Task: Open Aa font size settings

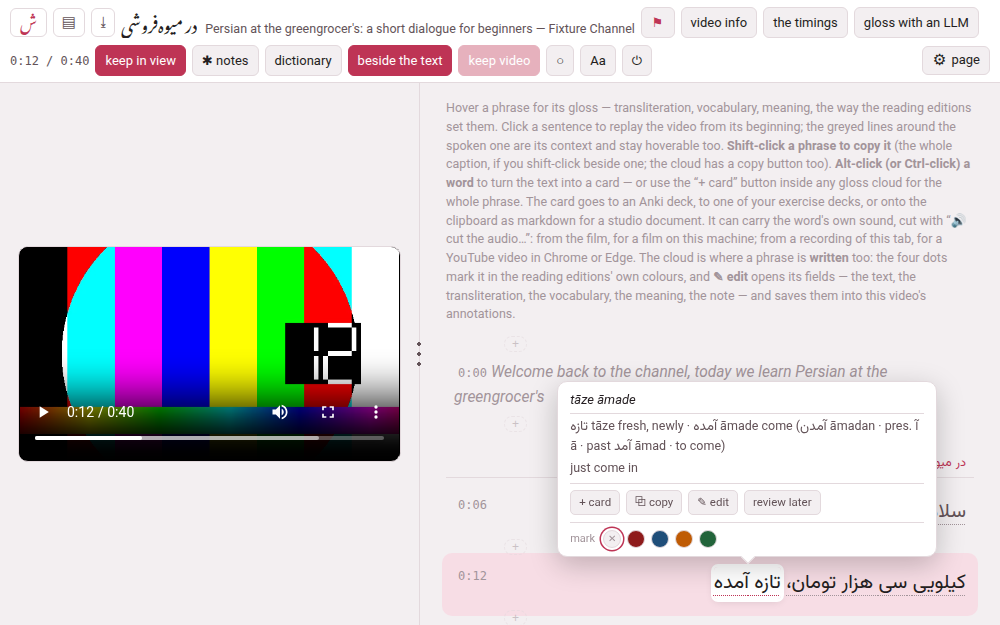Action: (x=598, y=61)
